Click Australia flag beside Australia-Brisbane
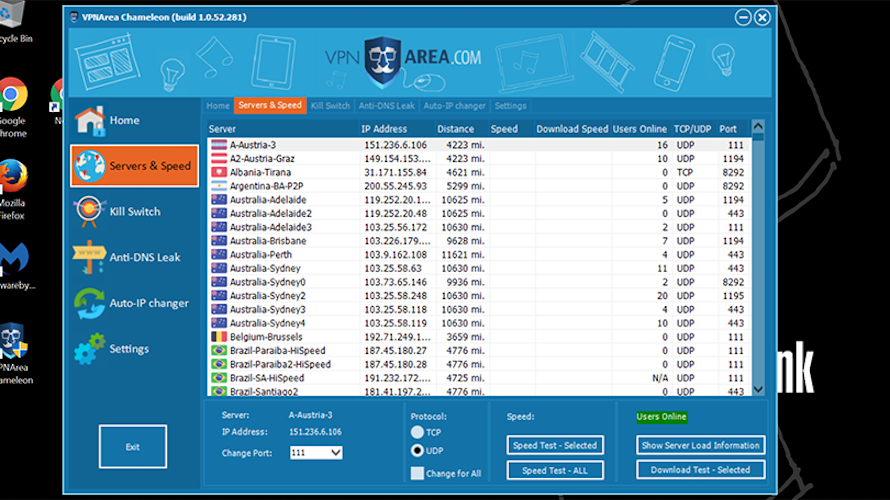 (219, 241)
